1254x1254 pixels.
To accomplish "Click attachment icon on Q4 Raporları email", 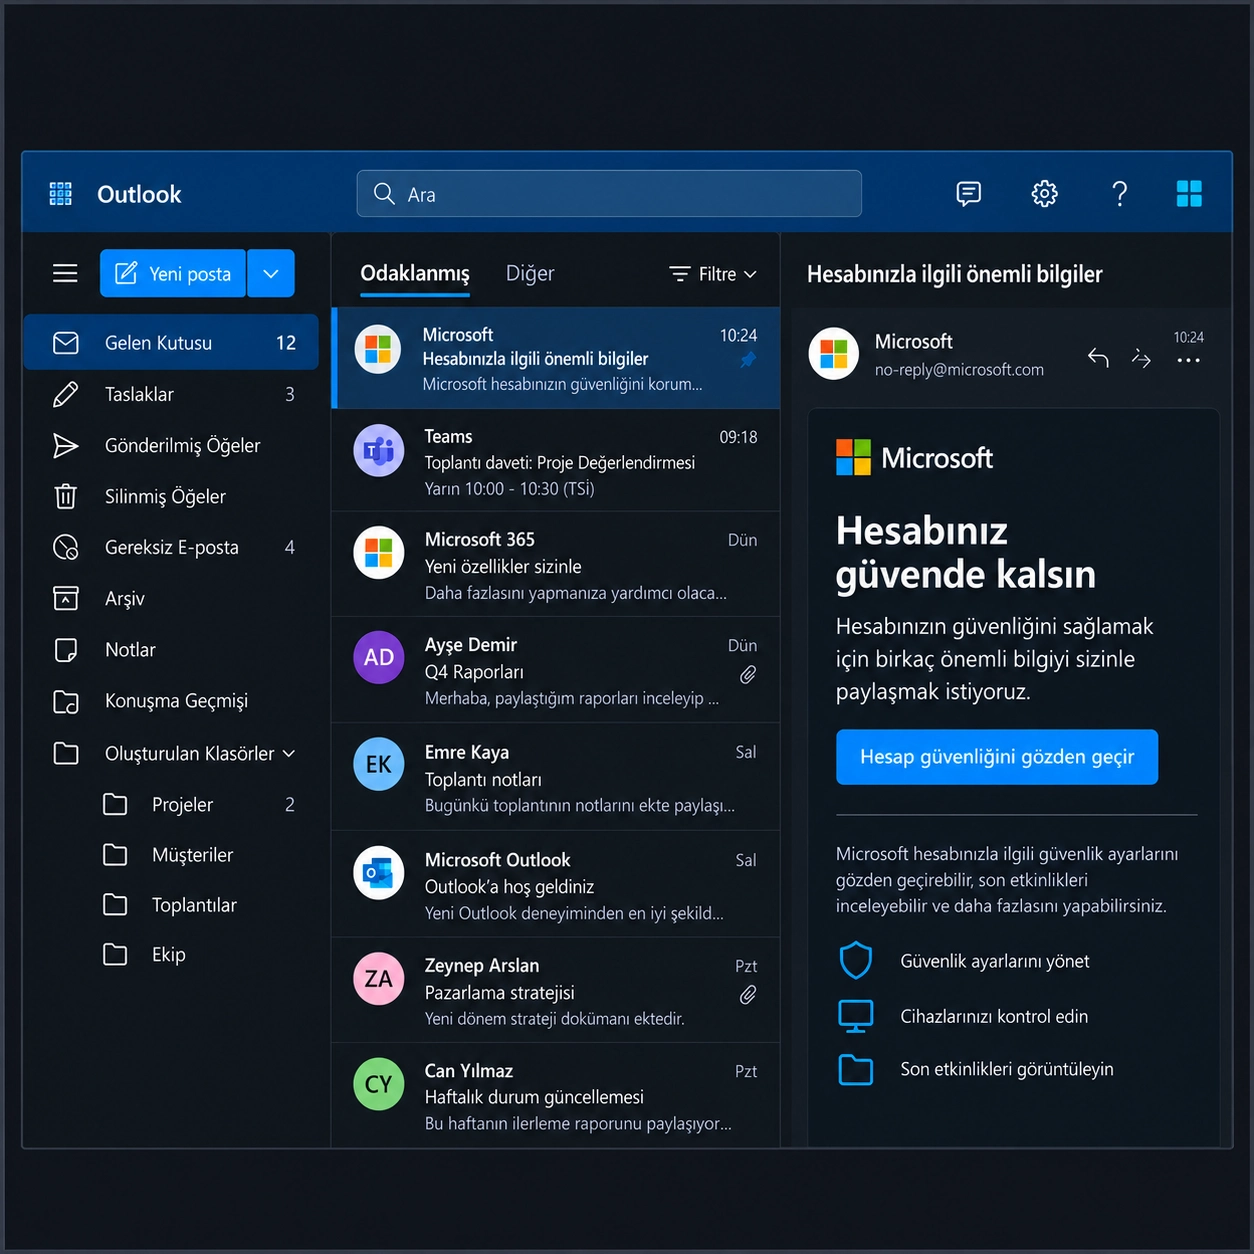I will tap(747, 675).
